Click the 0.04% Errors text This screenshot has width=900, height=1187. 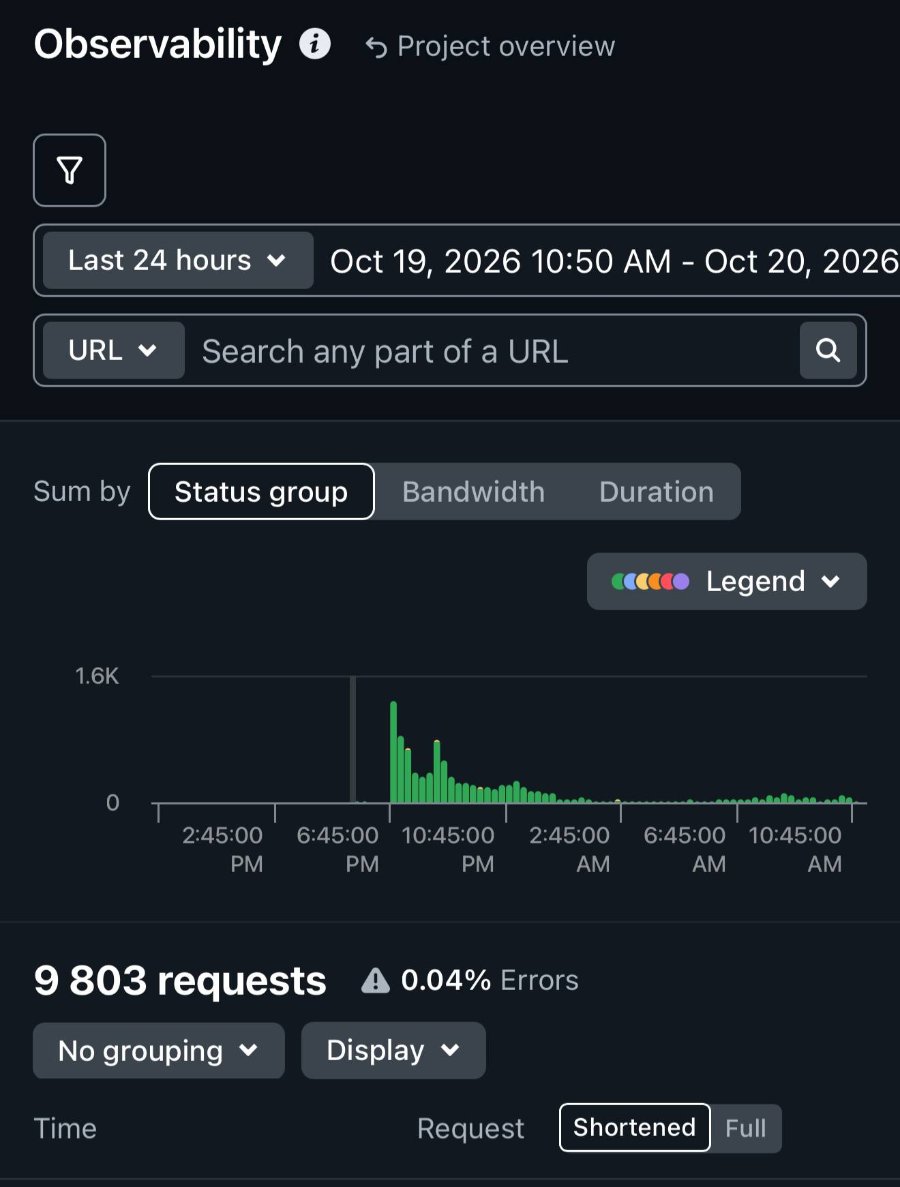pos(490,980)
